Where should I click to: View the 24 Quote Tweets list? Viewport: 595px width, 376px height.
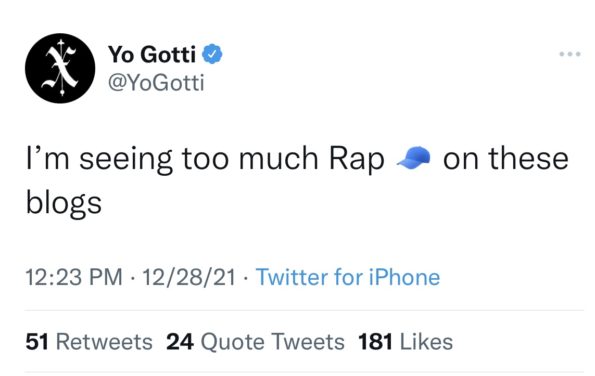(255, 341)
